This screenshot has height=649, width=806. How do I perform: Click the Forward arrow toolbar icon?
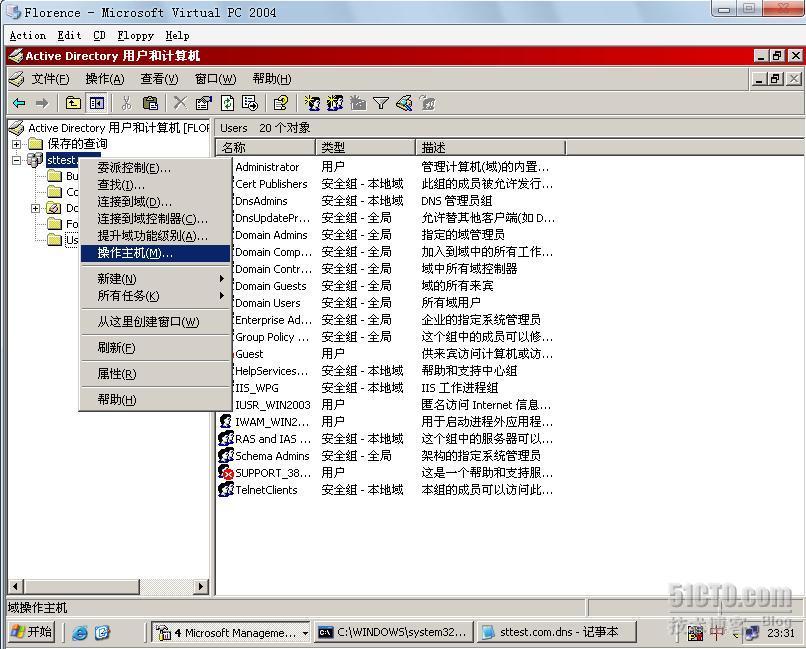(x=42, y=103)
